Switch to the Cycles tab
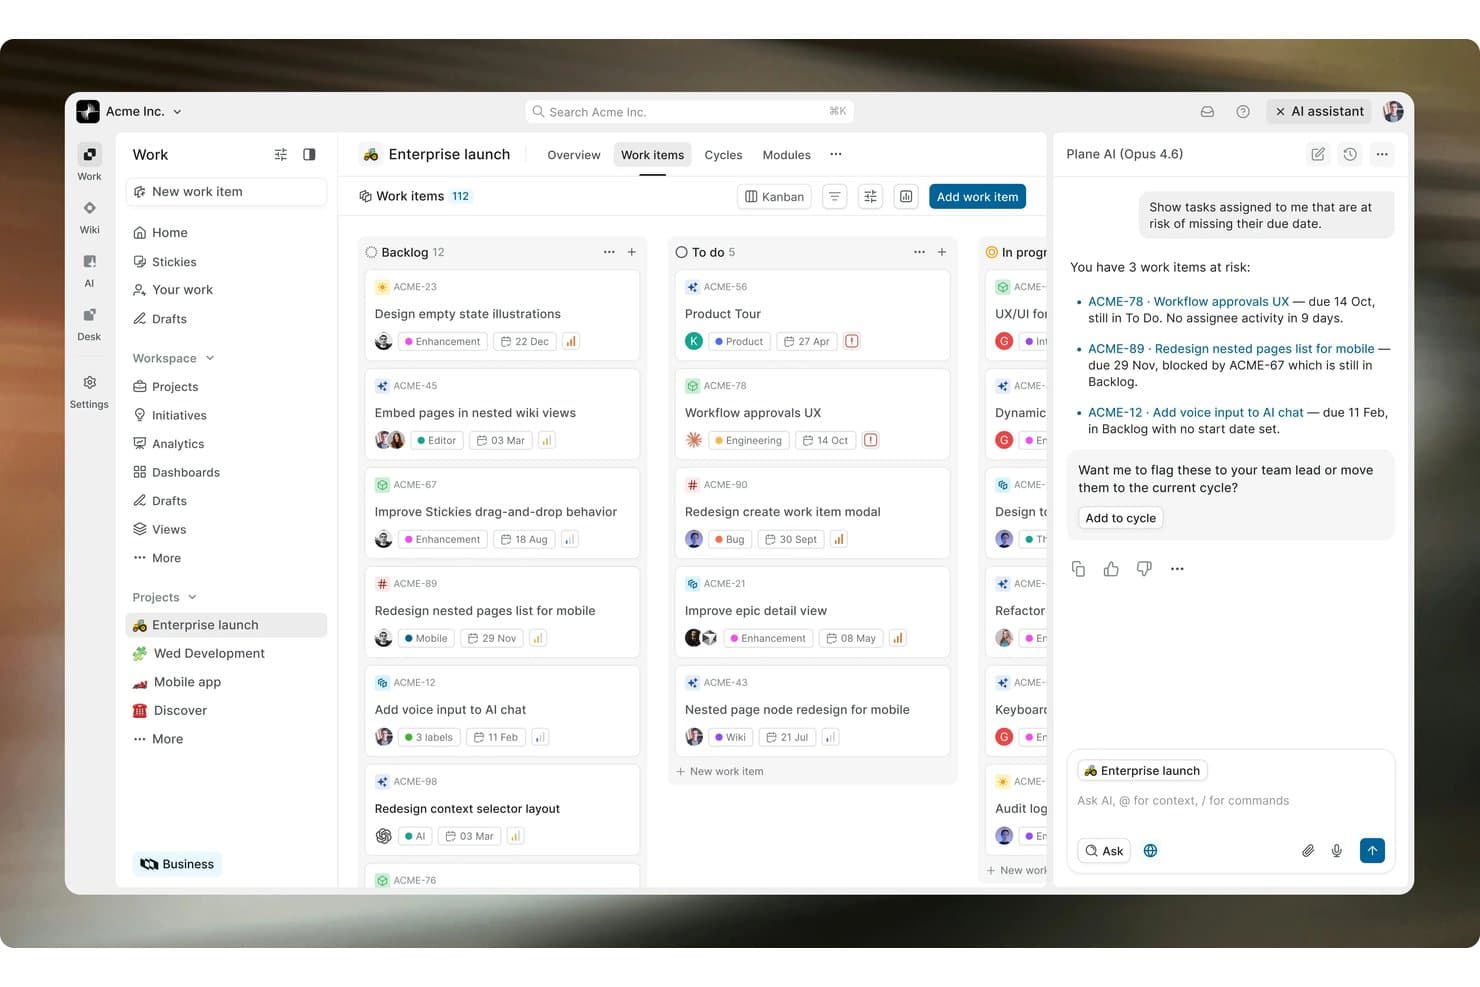This screenshot has width=1480, height=987. [723, 155]
